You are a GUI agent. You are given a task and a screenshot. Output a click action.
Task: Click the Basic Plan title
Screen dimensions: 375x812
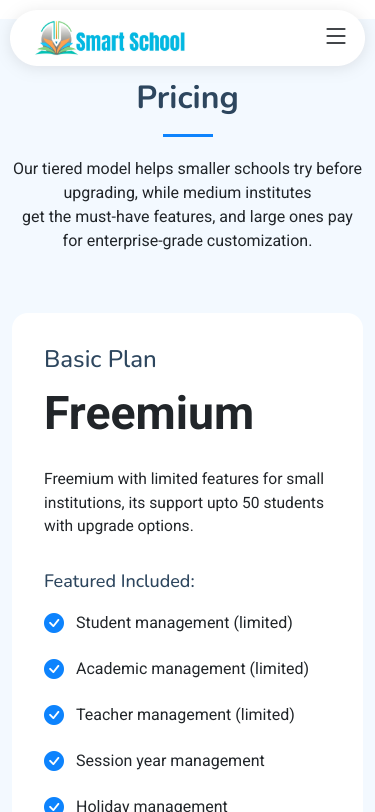point(100,359)
